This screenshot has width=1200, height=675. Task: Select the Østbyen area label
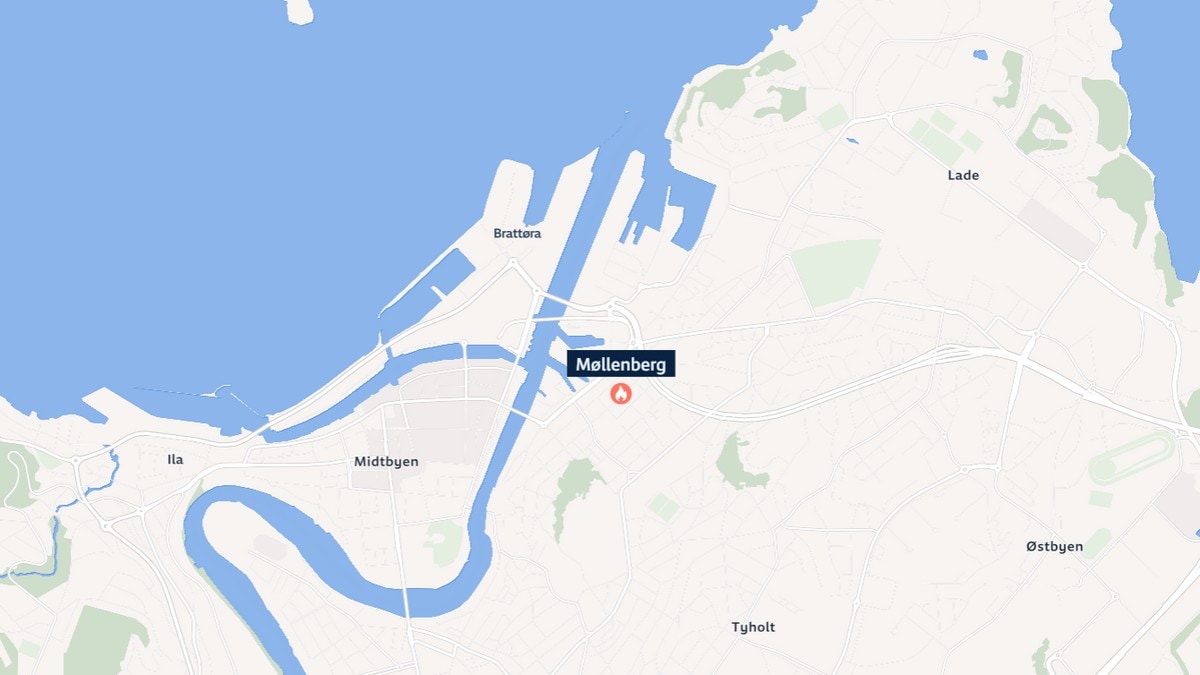(1054, 546)
